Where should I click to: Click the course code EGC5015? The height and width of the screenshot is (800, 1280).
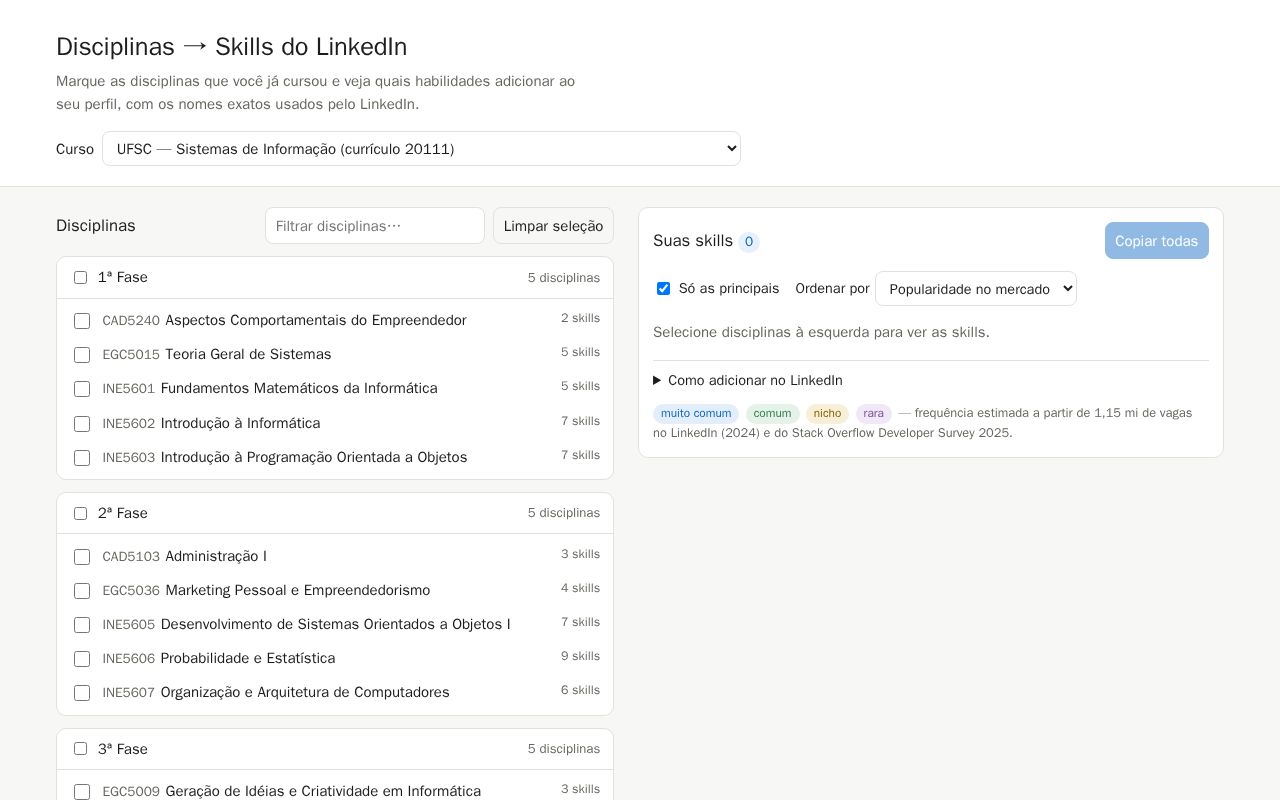pos(131,355)
